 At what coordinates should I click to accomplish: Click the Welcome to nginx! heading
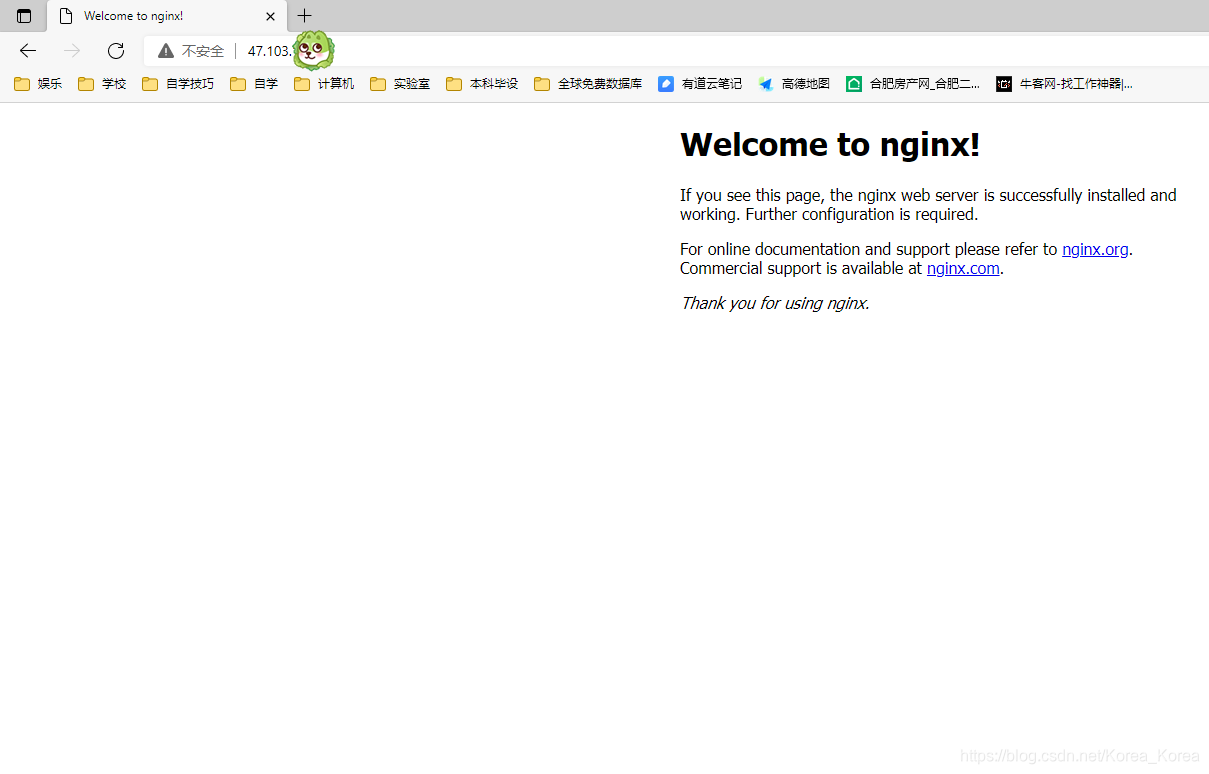pyautogui.click(x=830, y=145)
